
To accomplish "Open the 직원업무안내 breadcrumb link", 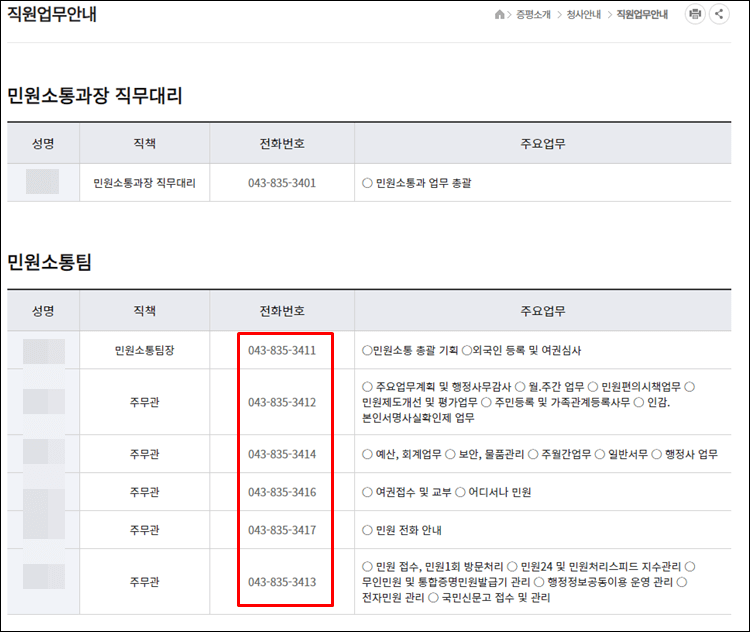I will (x=642, y=14).
